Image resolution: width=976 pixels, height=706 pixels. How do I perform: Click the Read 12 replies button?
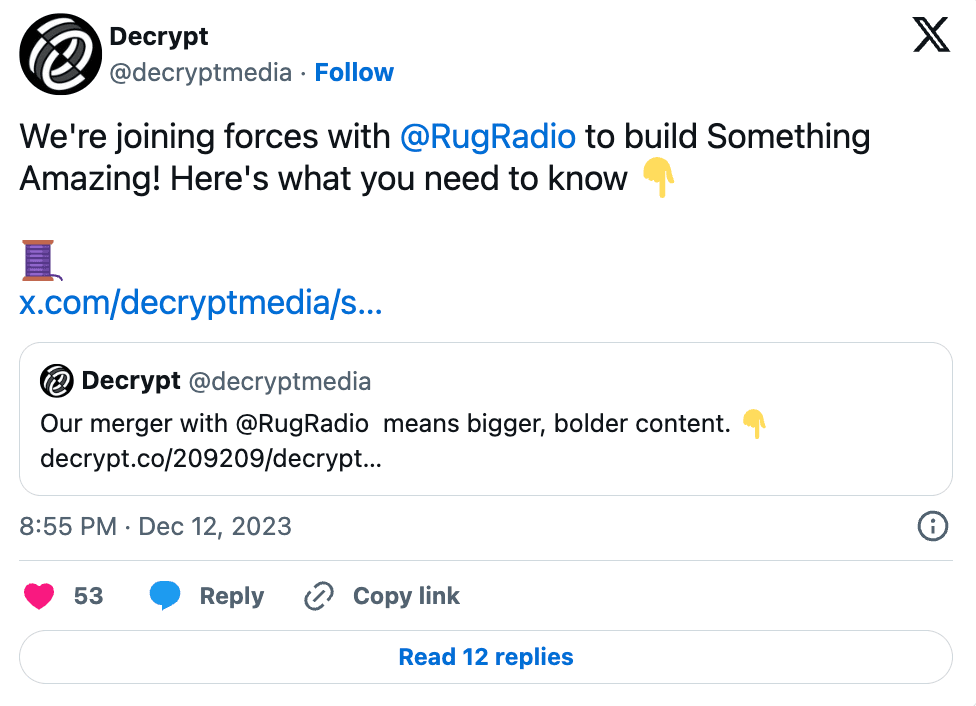pyautogui.click(x=486, y=657)
